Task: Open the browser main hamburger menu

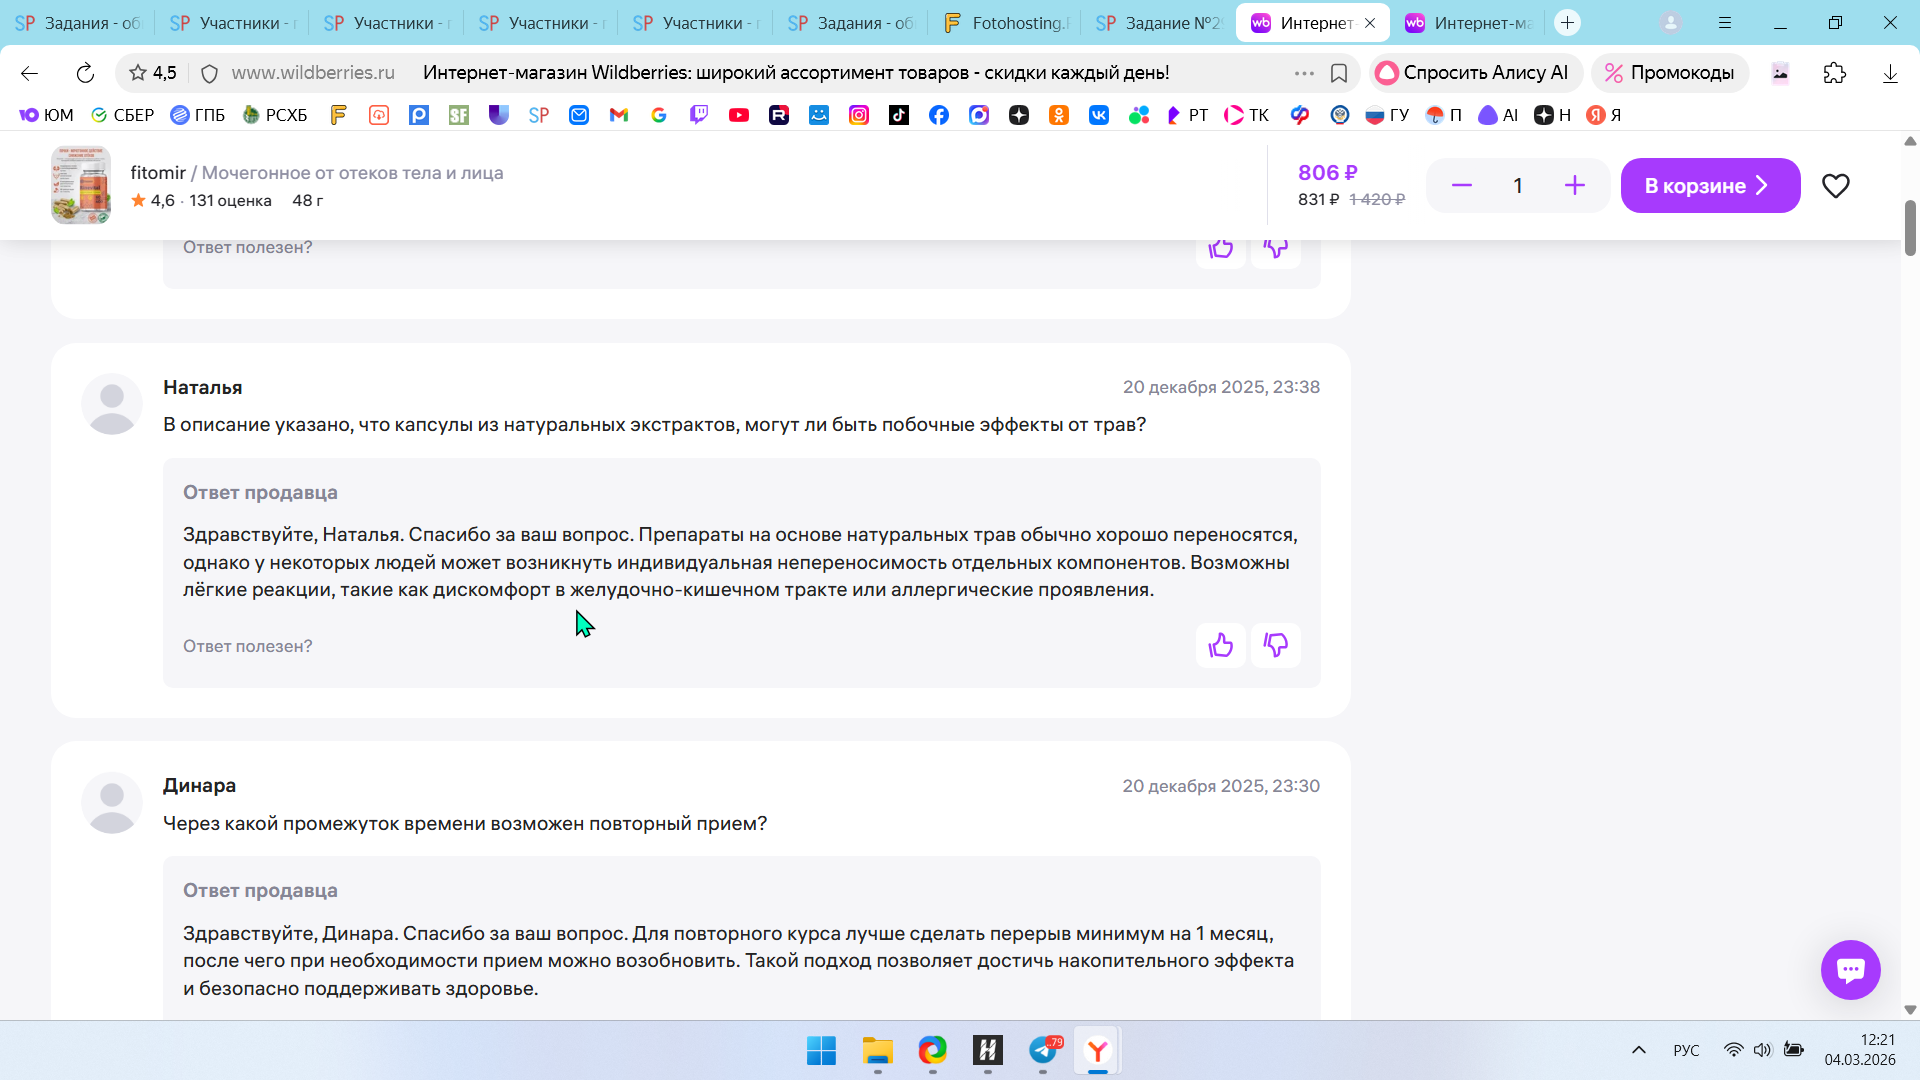Action: coord(1725,23)
